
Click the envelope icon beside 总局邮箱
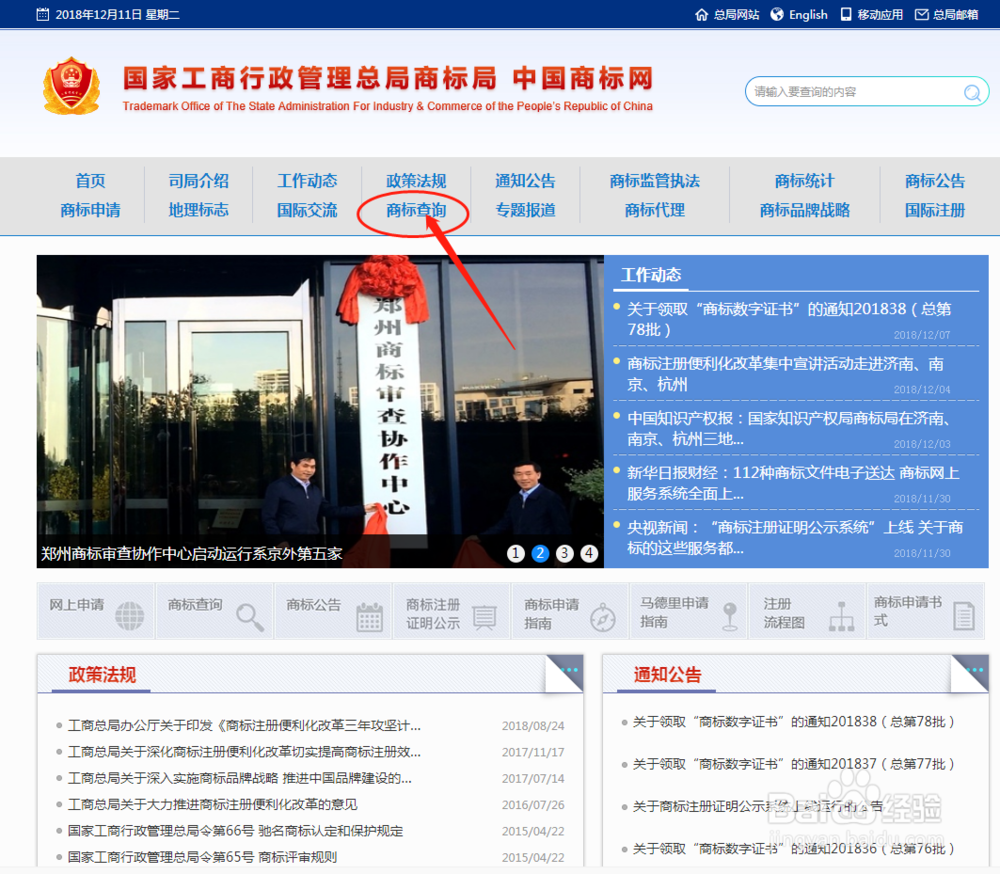pyautogui.click(x=922, y=14)
